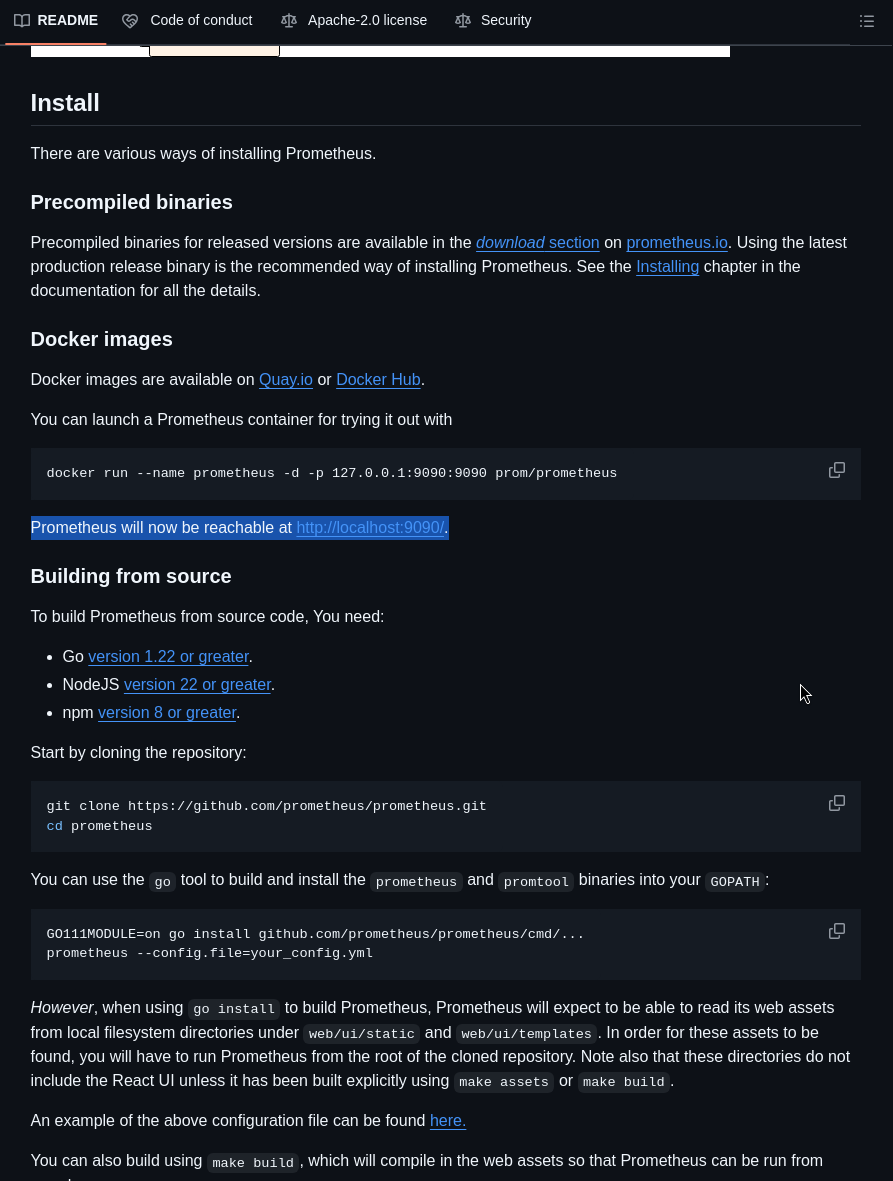This screenshot has height=1181, width=893.
Task: Visit the prometheus.io link
Action: point(676,243)
